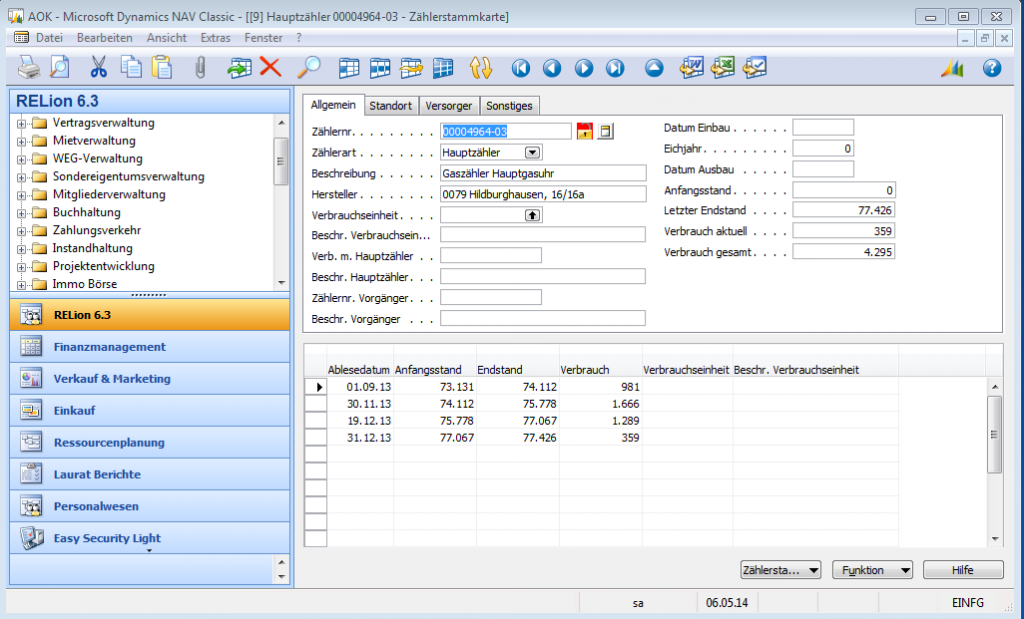Click the Print toolbar icon

(x=29, y=67)
